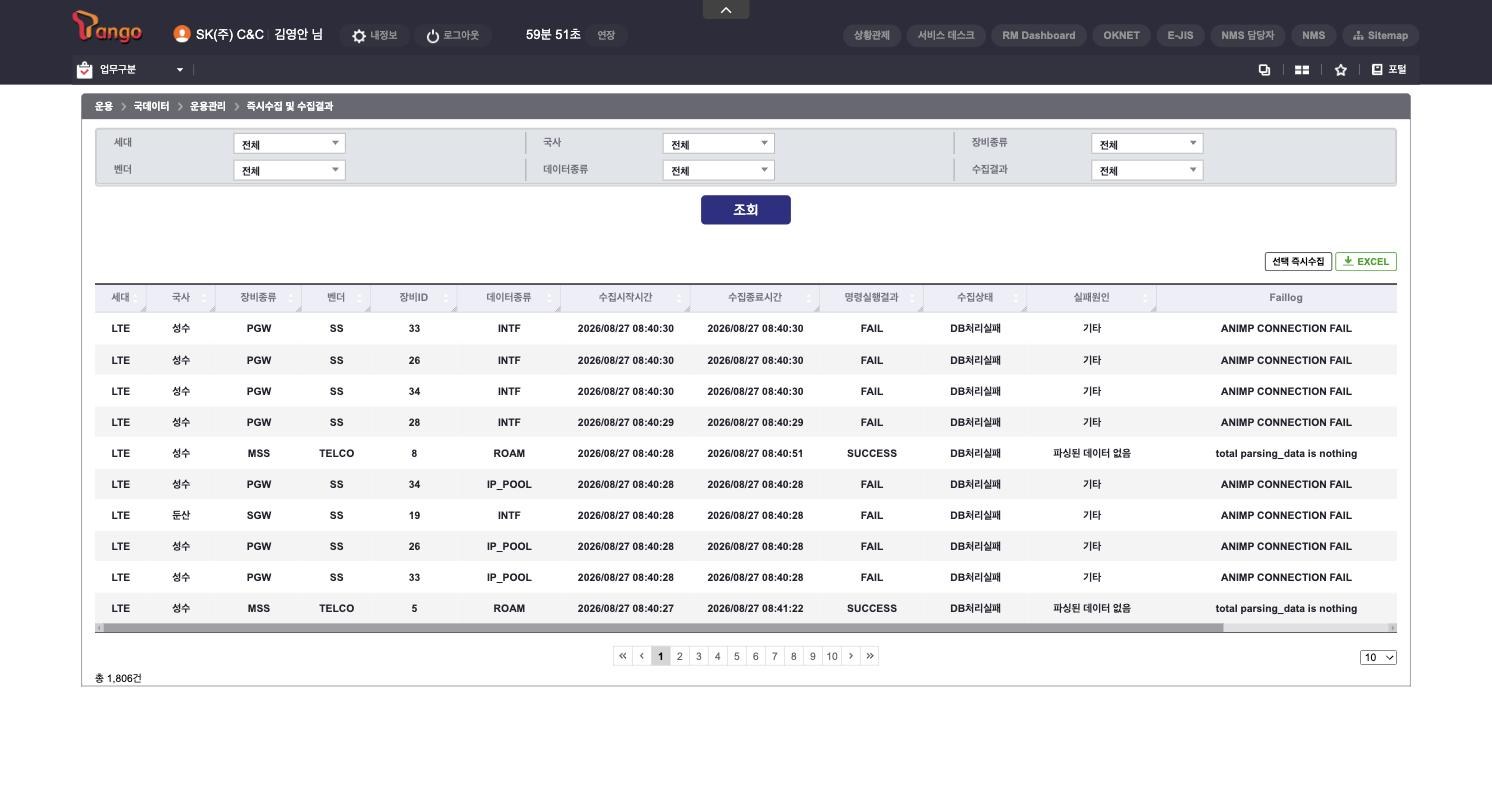The height and width of the screenshot is (812, 1492).
Task: Go to the previous results page
Action: coord(642,656)
